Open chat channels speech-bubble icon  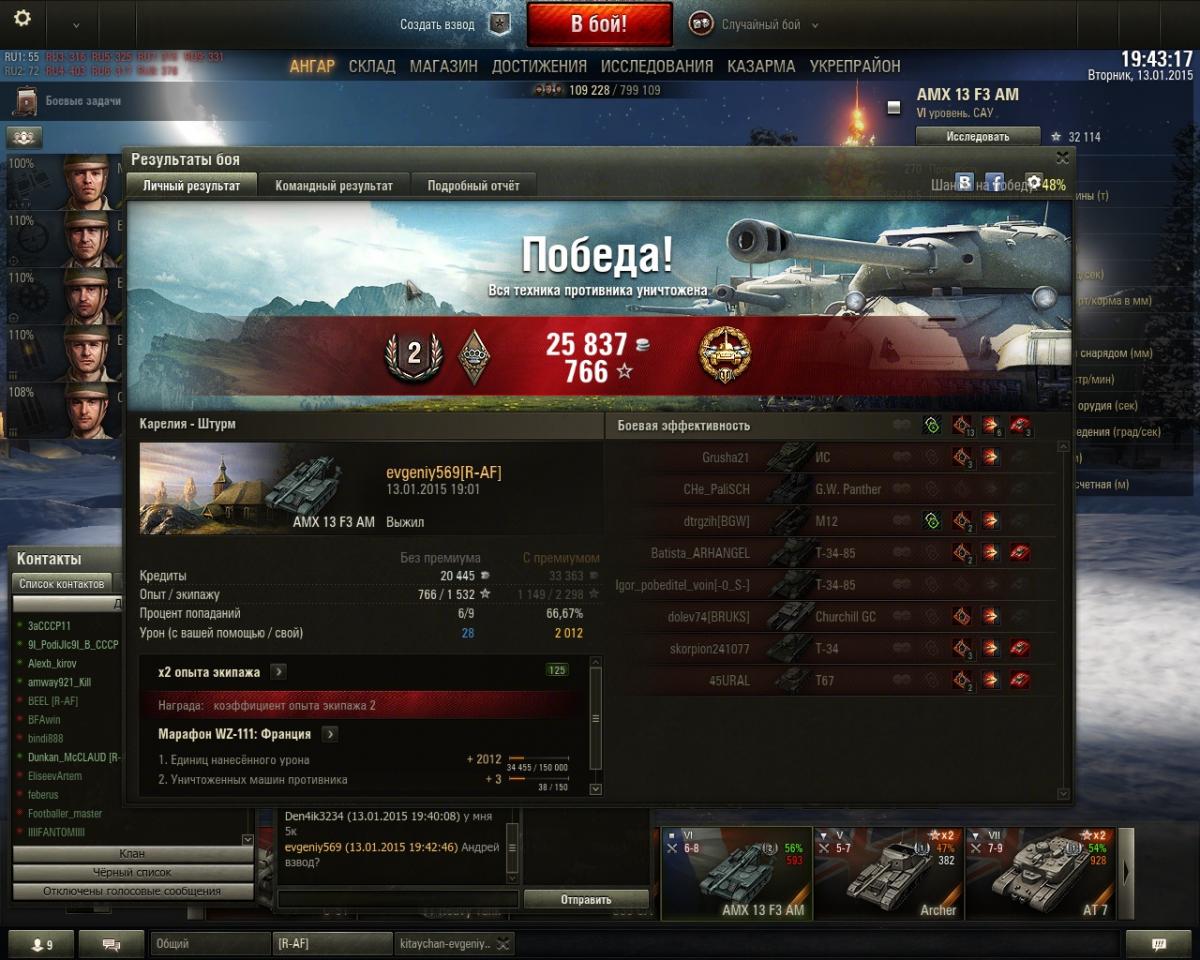pyautogui.click(x=111, y=943)
